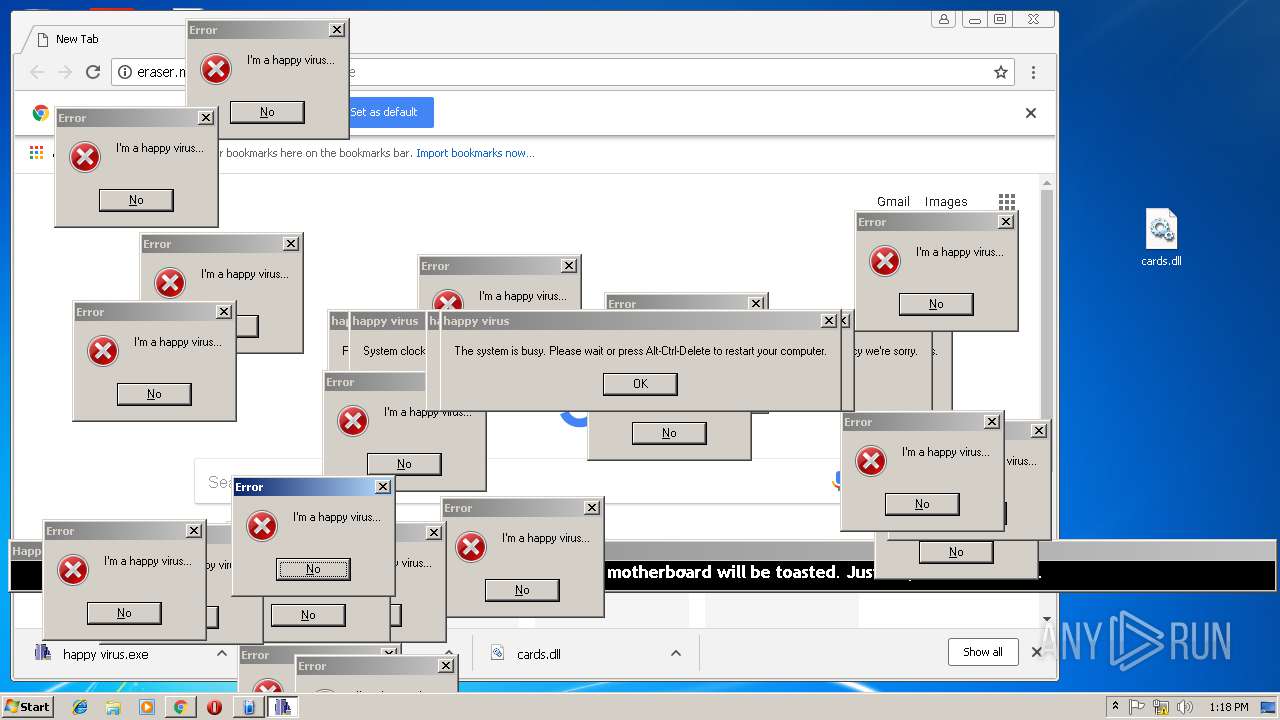Switch to the happy virus taskbar item

click(283, 707)
